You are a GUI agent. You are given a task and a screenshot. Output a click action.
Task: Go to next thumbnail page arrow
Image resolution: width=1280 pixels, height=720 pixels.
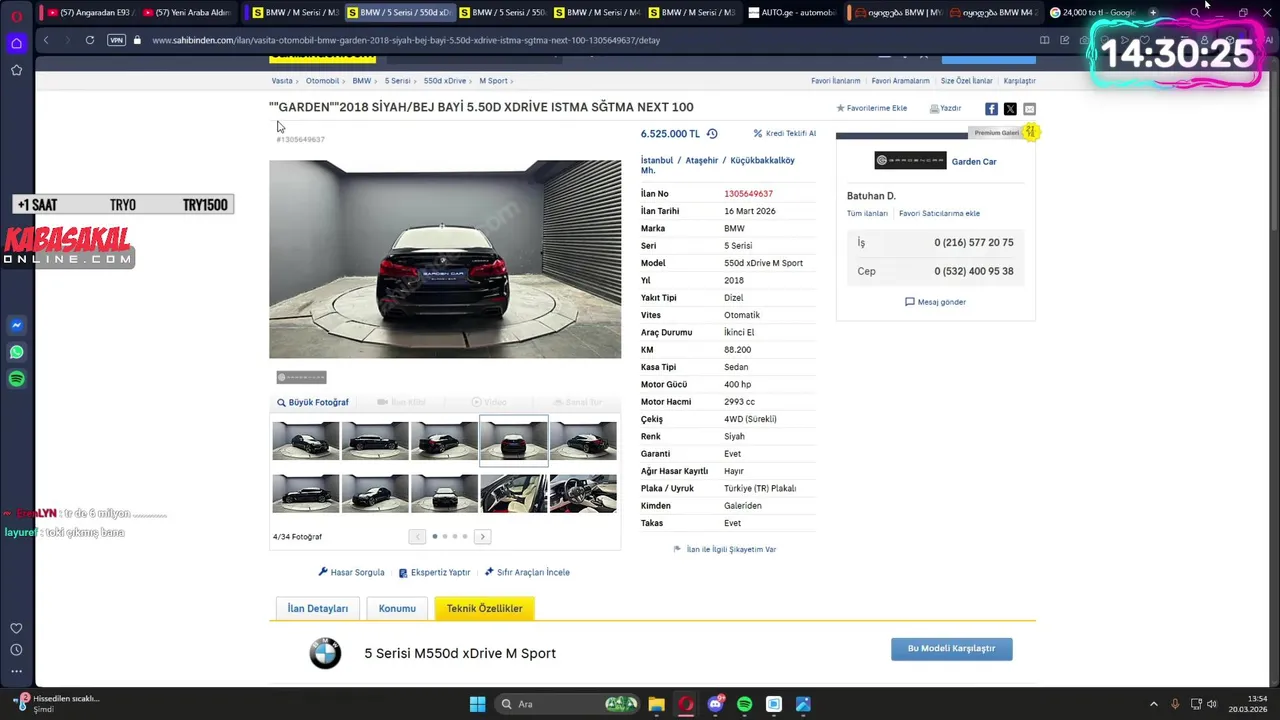pyautogui.click(x=482, y=537)
